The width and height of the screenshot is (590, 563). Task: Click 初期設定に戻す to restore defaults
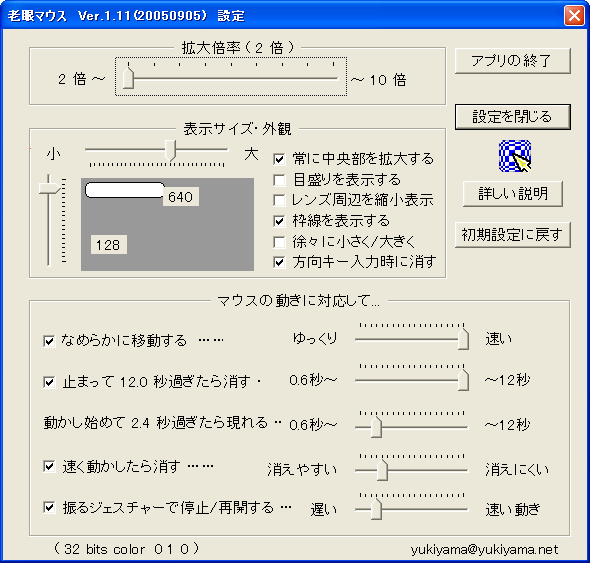tap(512, 235)
